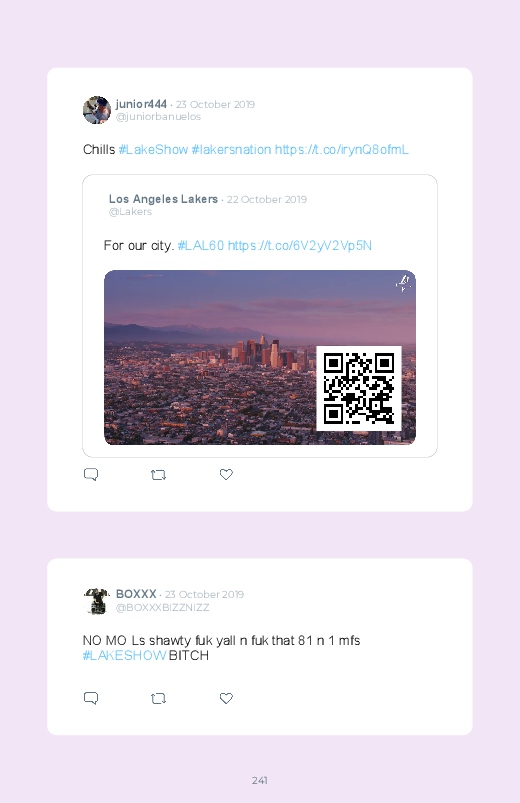Click reply icon under junior444's tweet
The width and height of the screenshot is (520, 803).
point(91,474)
